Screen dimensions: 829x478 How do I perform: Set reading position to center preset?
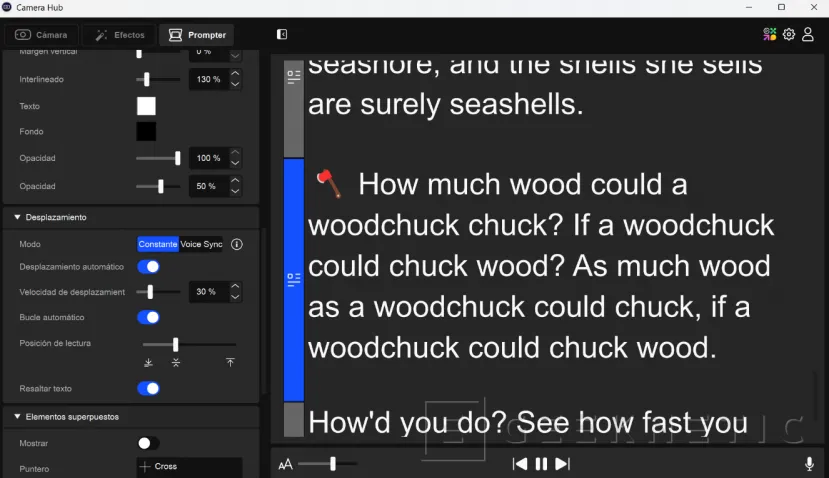point(176,362)
